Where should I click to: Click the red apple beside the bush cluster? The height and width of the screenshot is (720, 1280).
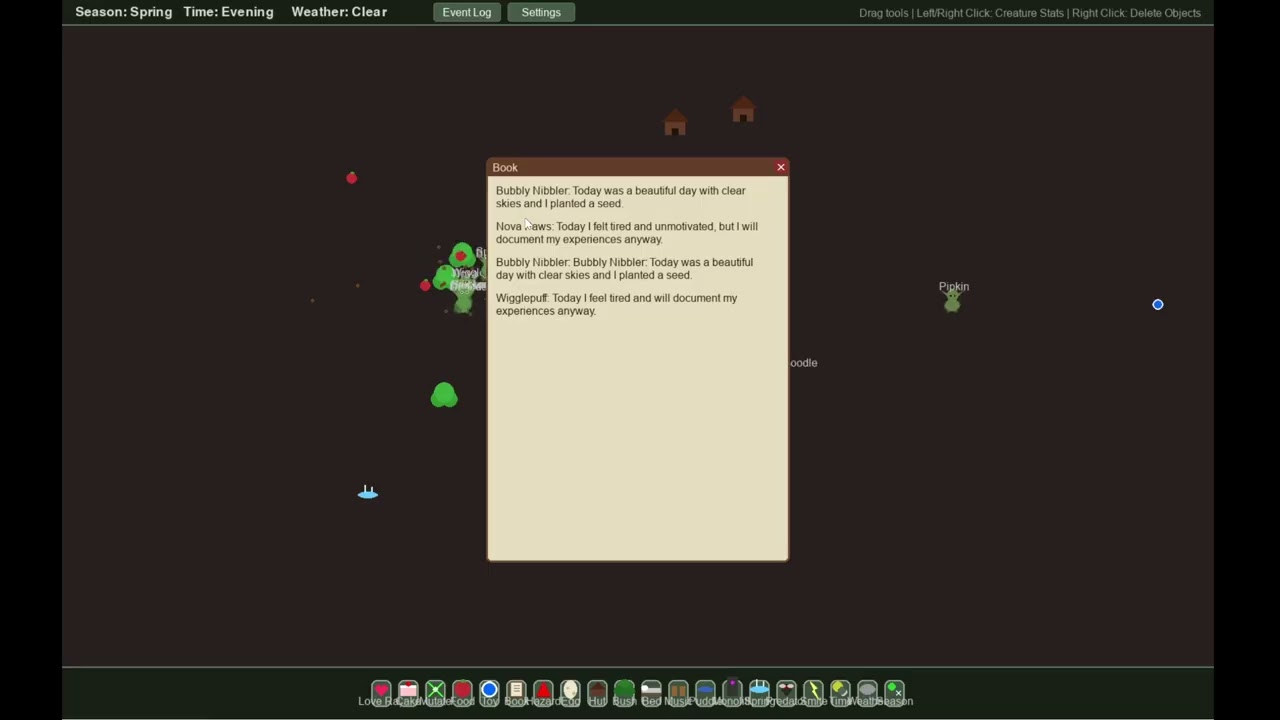(x=425, y=285)
